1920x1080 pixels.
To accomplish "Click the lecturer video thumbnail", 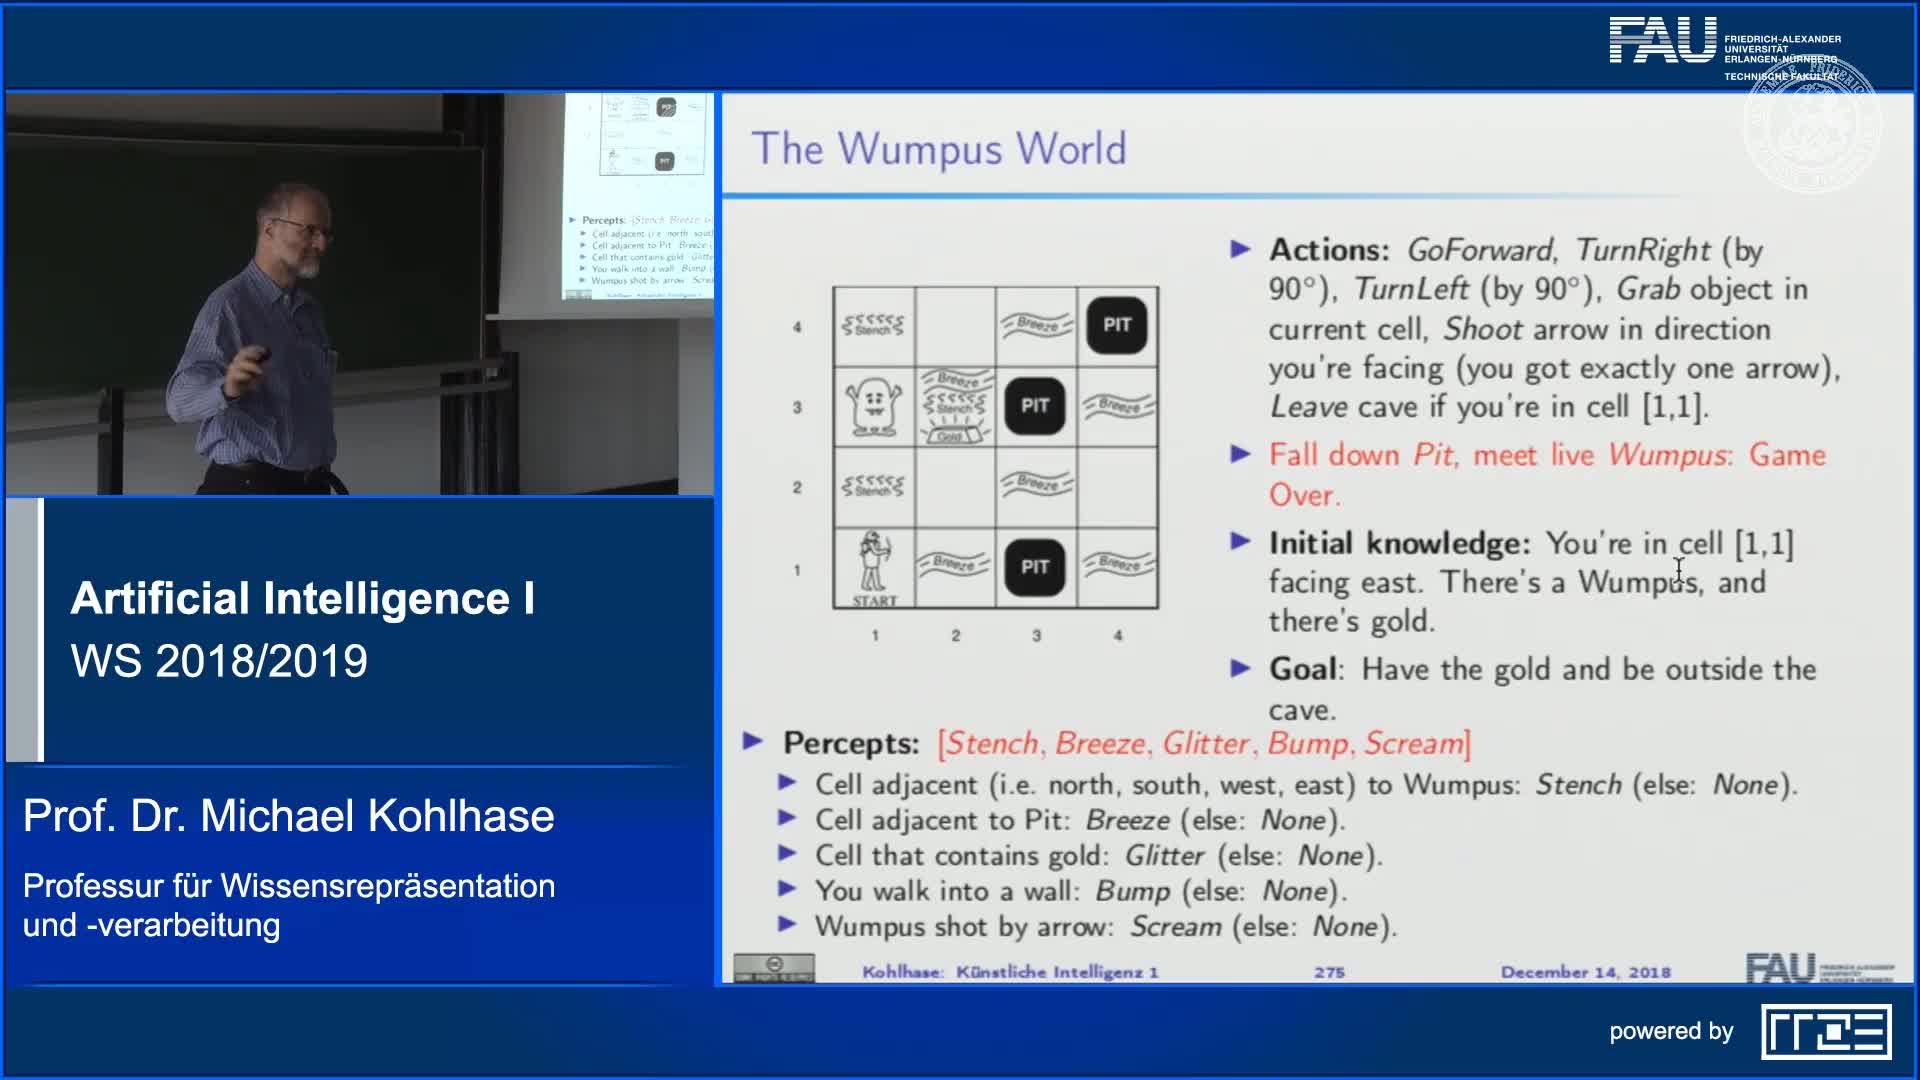I will [x=360, y=294].
